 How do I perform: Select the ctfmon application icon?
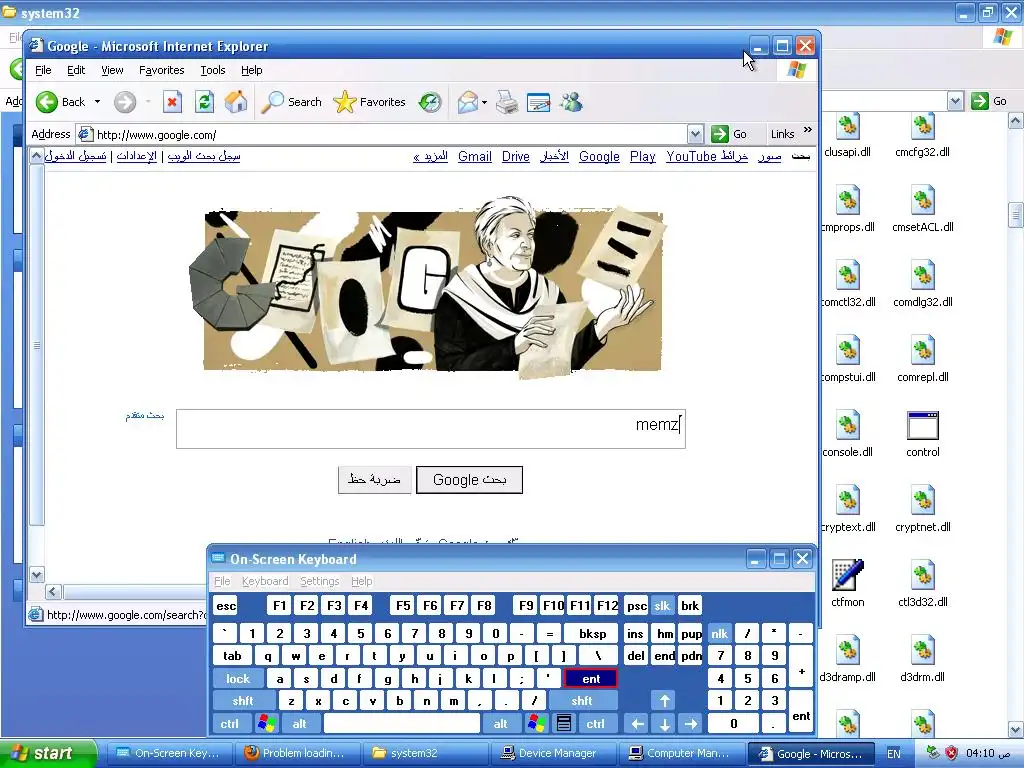(848, 575)
